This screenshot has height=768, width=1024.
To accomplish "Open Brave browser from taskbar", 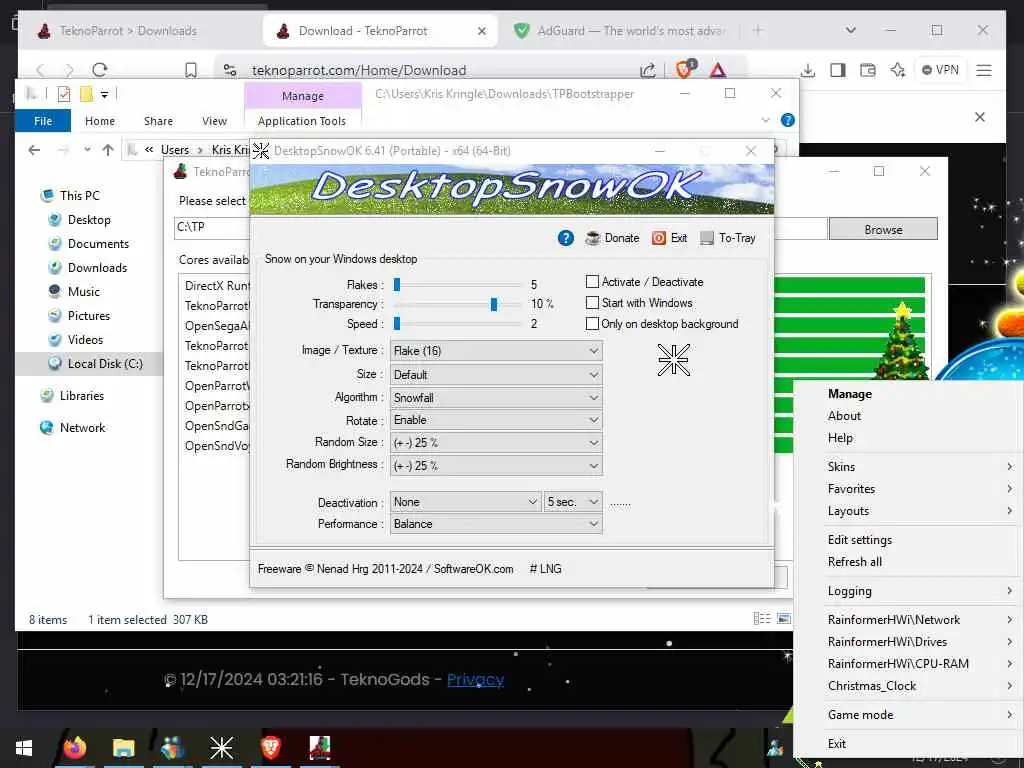I will pyautogui.click(x=270, y=748).
